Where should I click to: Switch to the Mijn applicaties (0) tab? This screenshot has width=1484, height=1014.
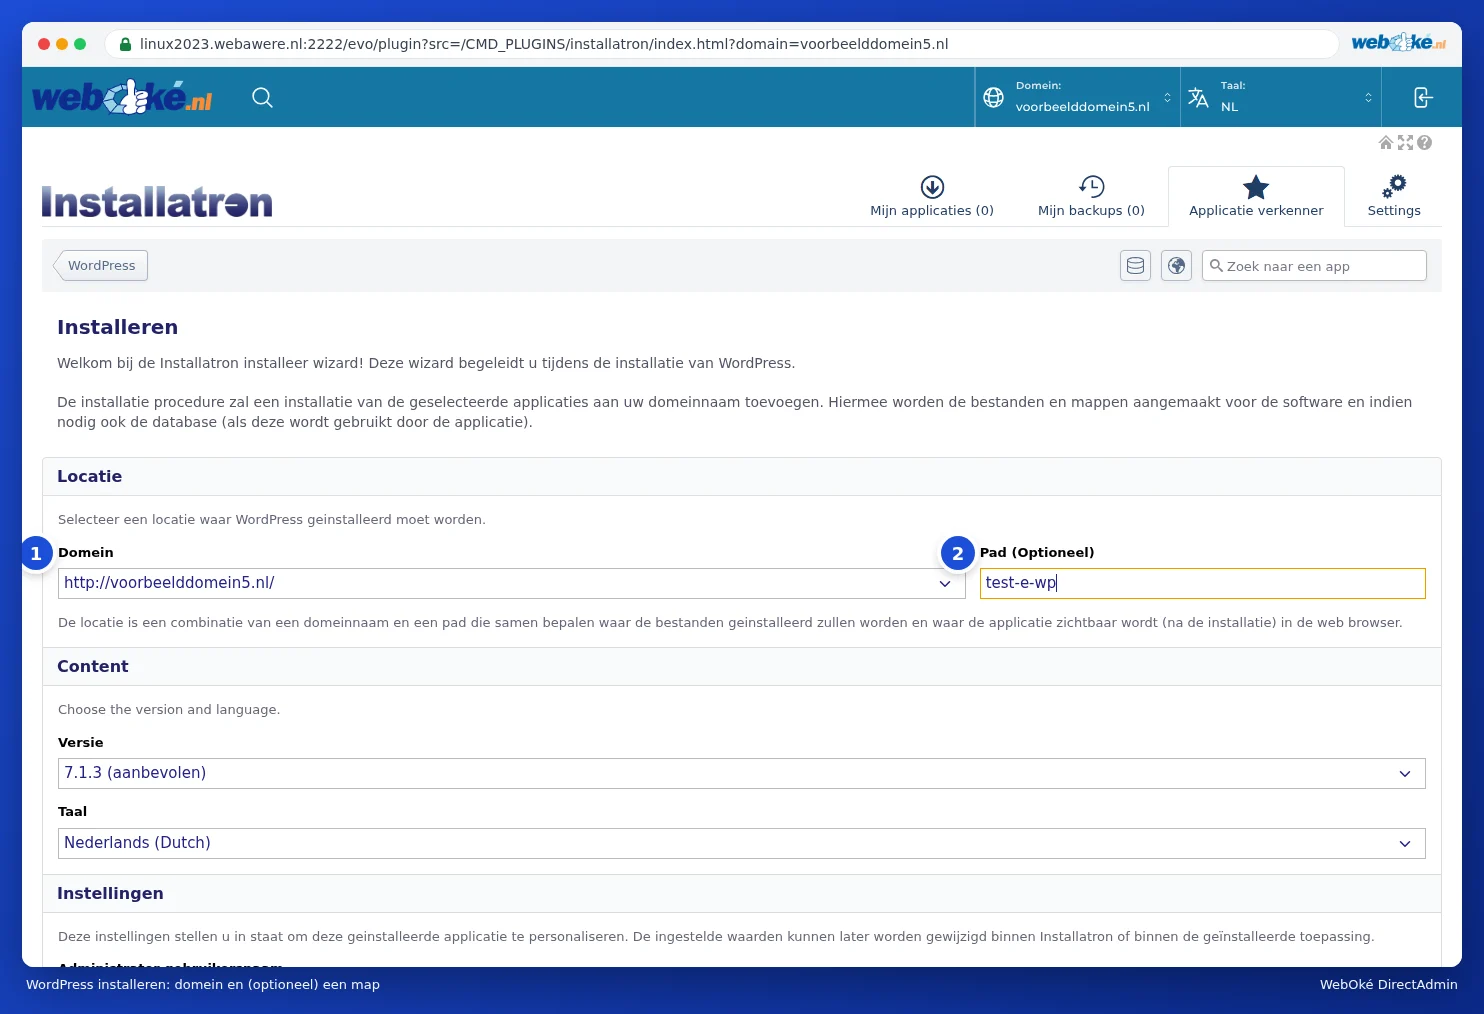click(932, 196)
